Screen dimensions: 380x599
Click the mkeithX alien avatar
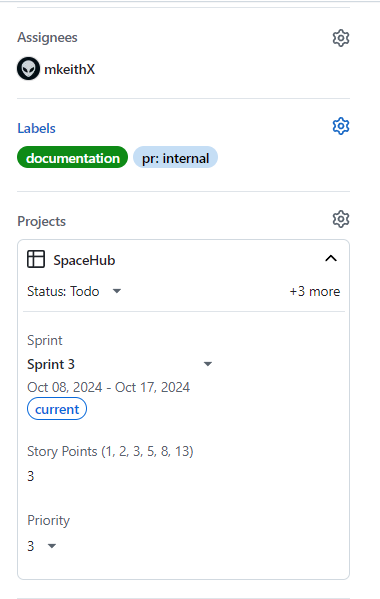click(28, 69)
